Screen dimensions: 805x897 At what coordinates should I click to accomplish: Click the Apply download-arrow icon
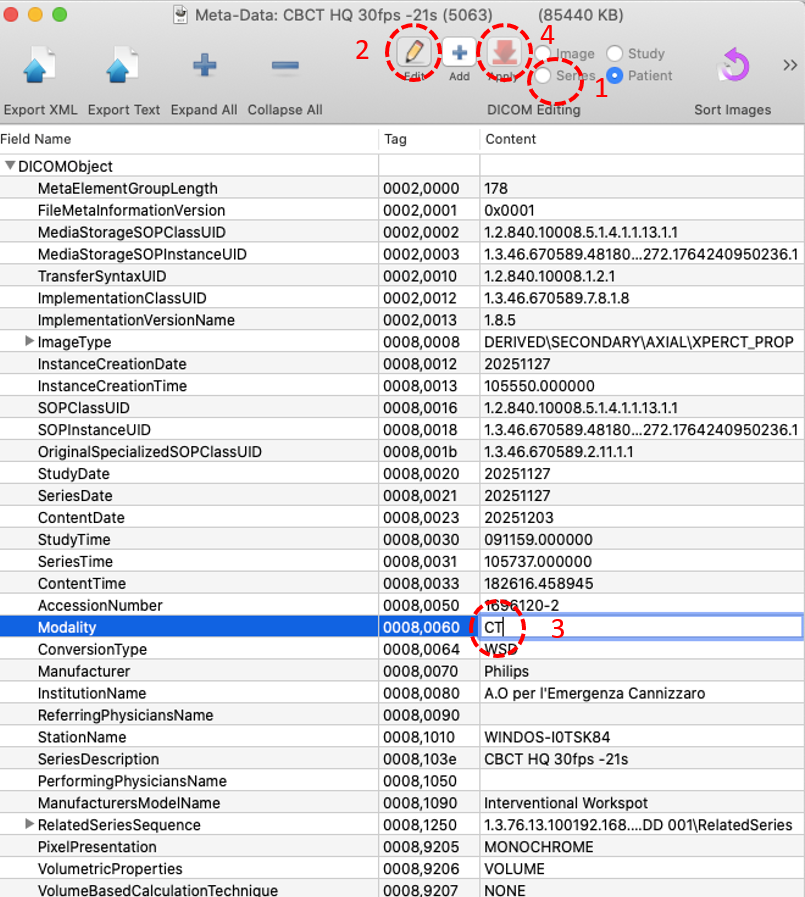click(x=505, y=53)
